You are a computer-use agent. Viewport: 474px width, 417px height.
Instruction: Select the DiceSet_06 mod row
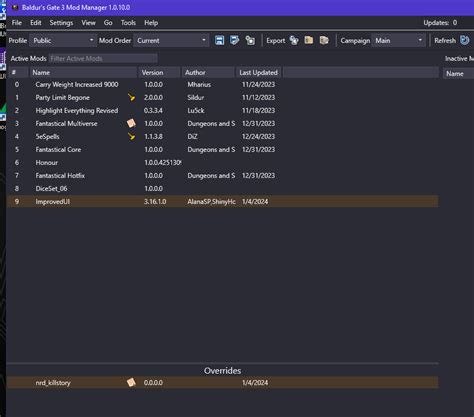click(223, 188)
